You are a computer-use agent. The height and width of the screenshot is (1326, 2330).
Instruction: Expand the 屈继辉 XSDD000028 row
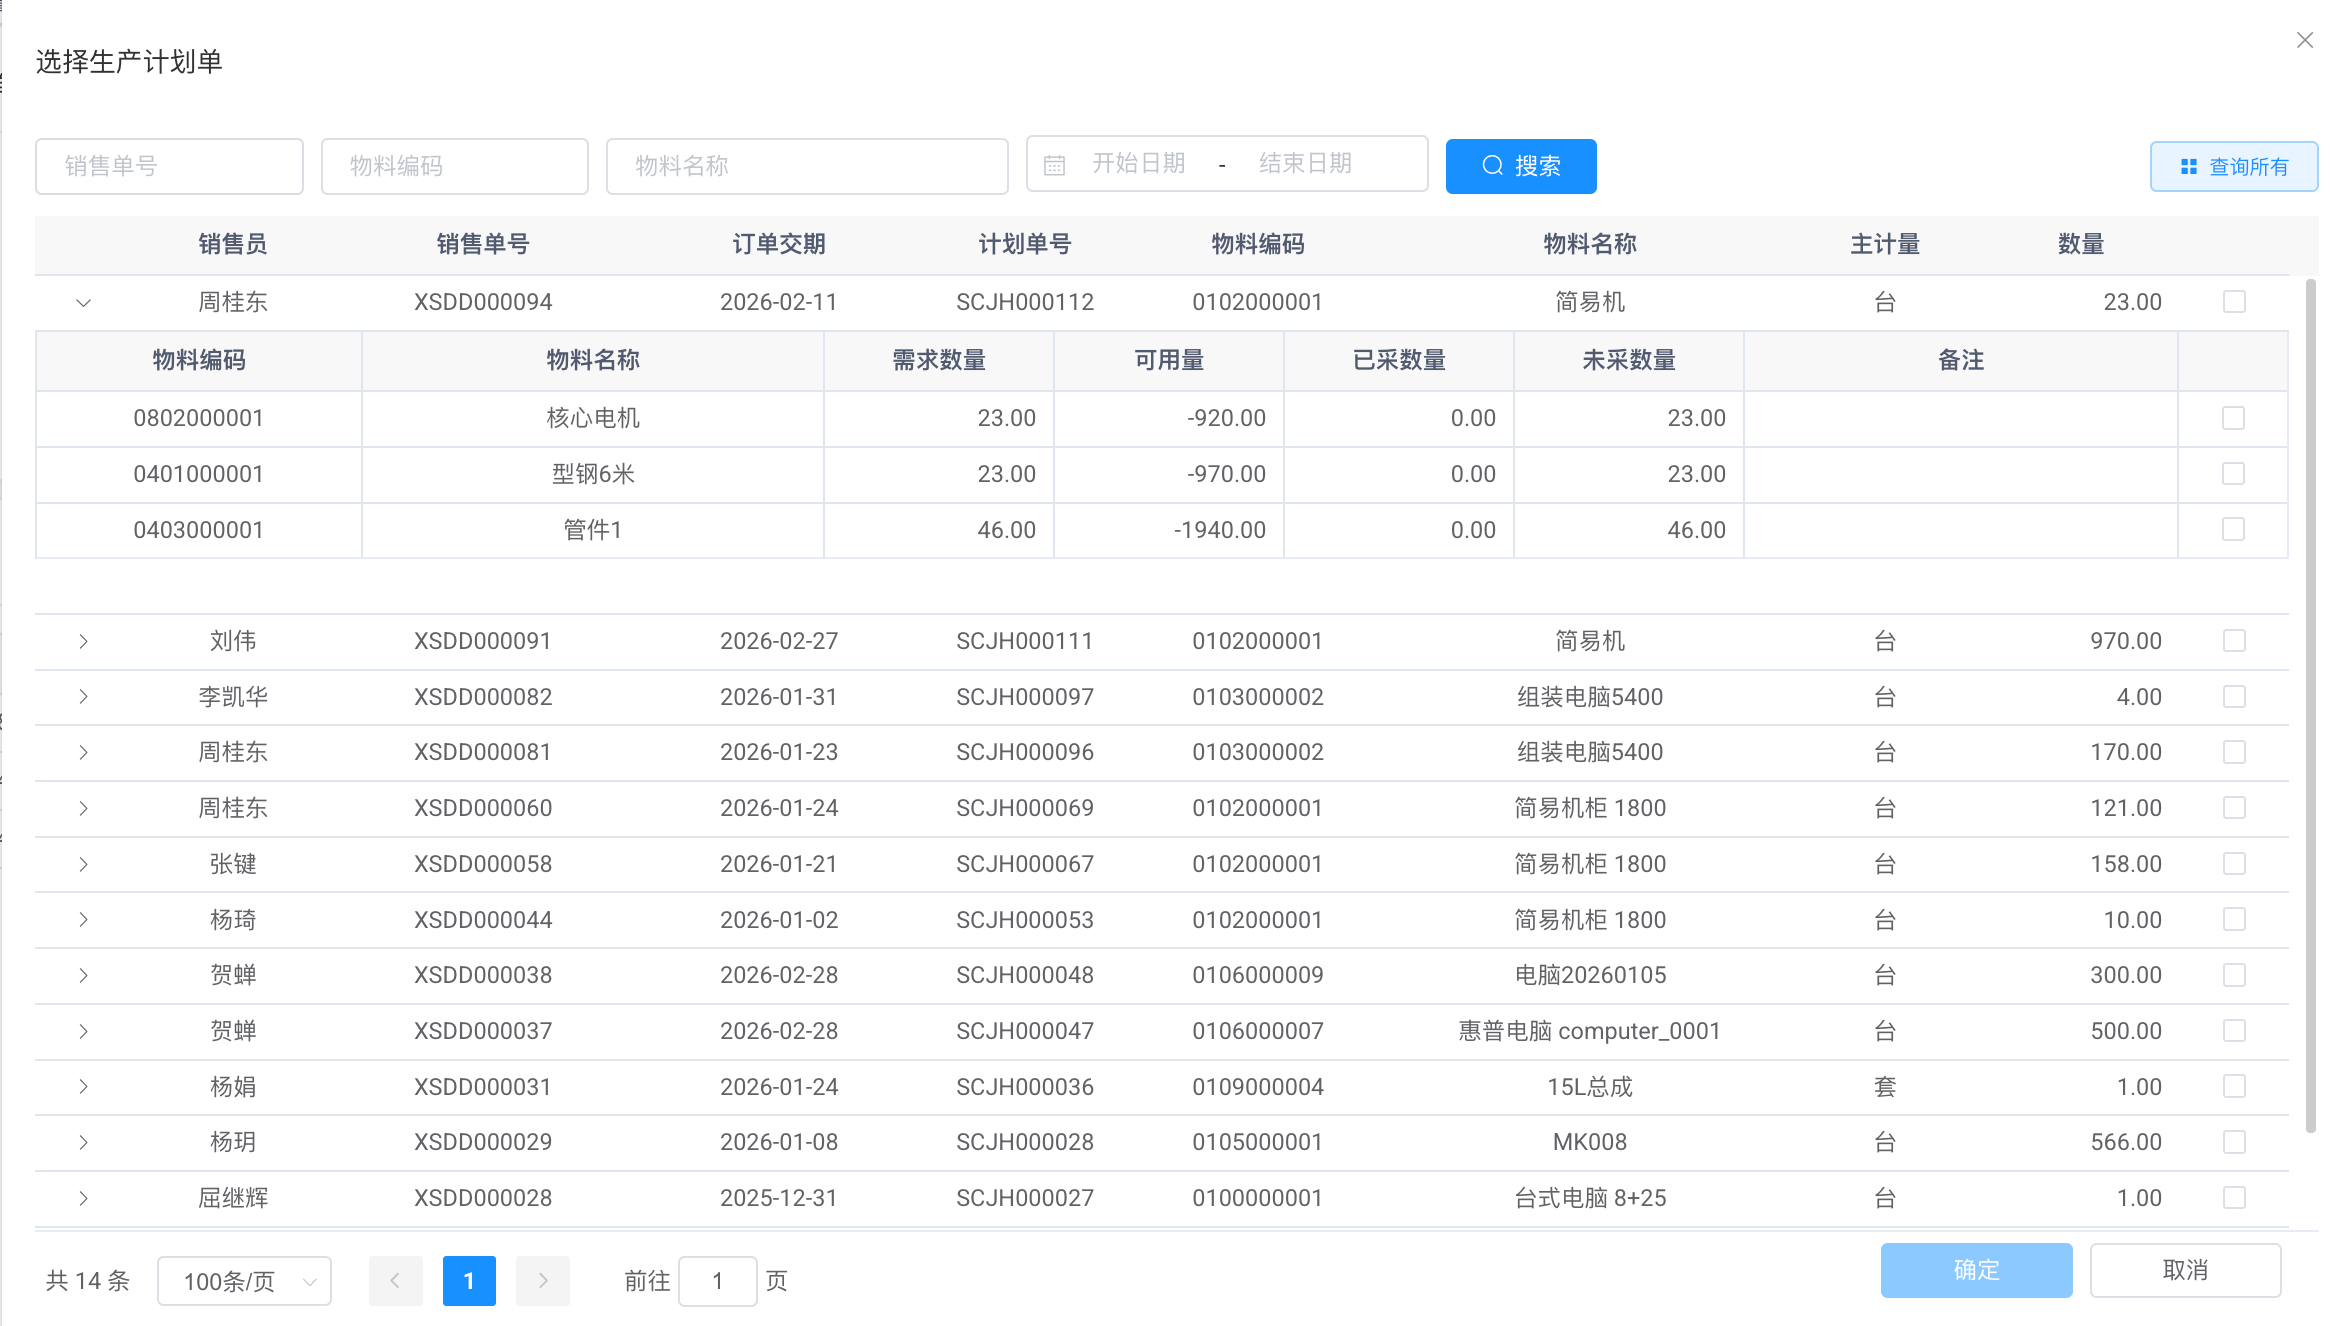(x=83, y=1198)
